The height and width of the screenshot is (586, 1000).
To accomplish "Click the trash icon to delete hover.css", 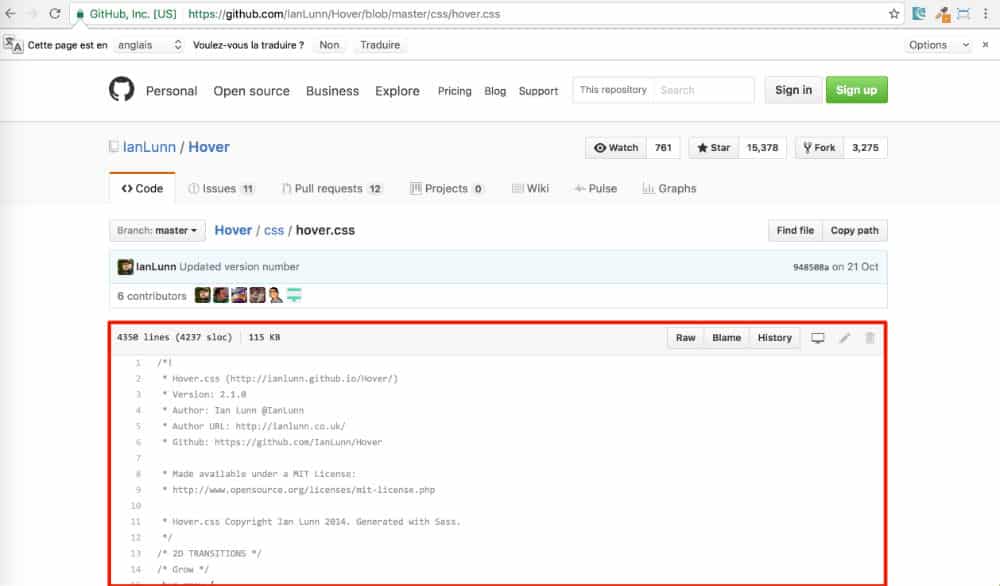I will [x=870, y=338].
